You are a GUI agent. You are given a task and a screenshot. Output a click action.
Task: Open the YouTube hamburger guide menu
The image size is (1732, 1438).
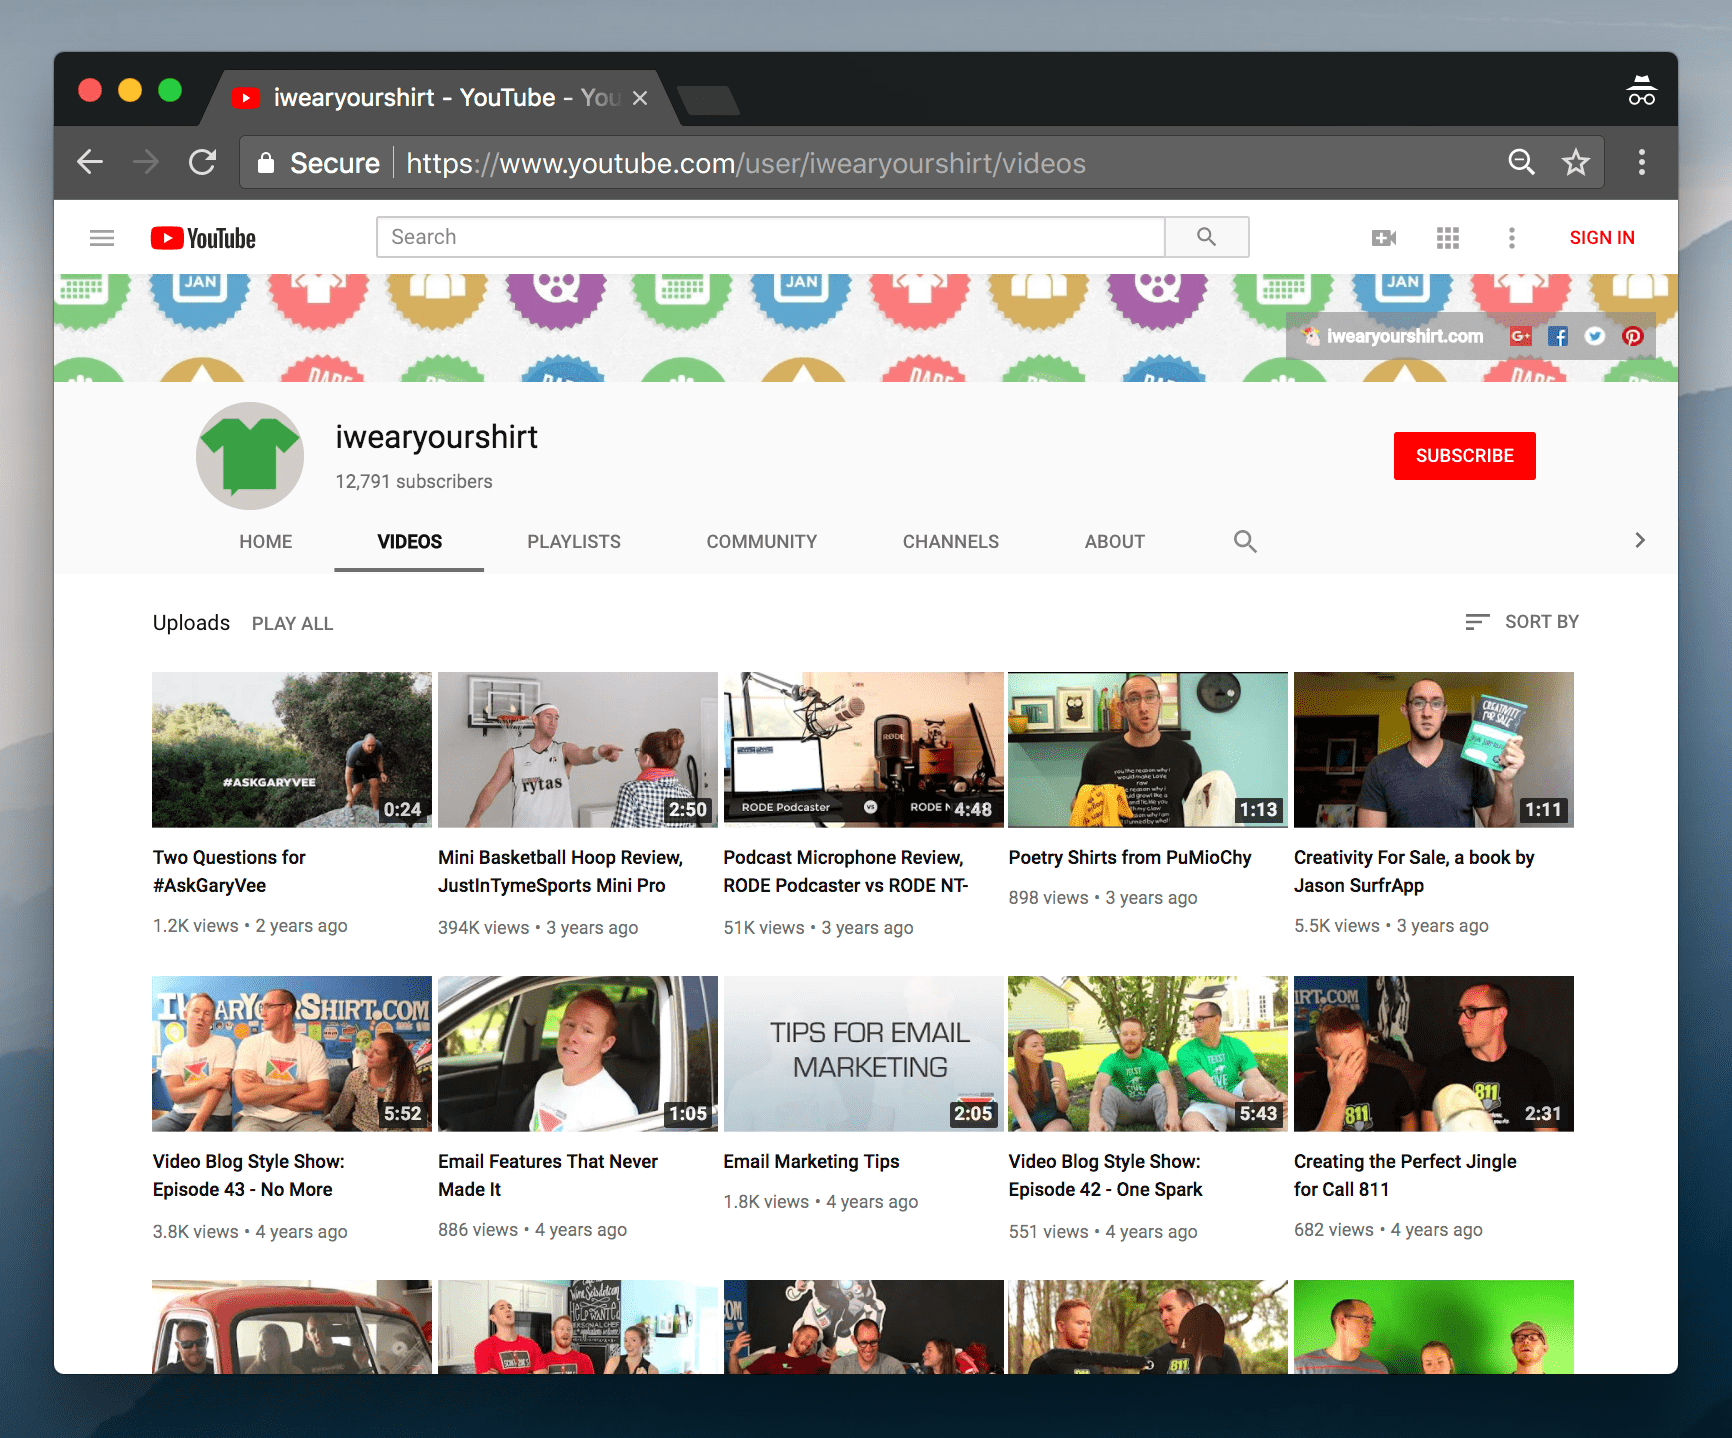[x=102, y=238]
